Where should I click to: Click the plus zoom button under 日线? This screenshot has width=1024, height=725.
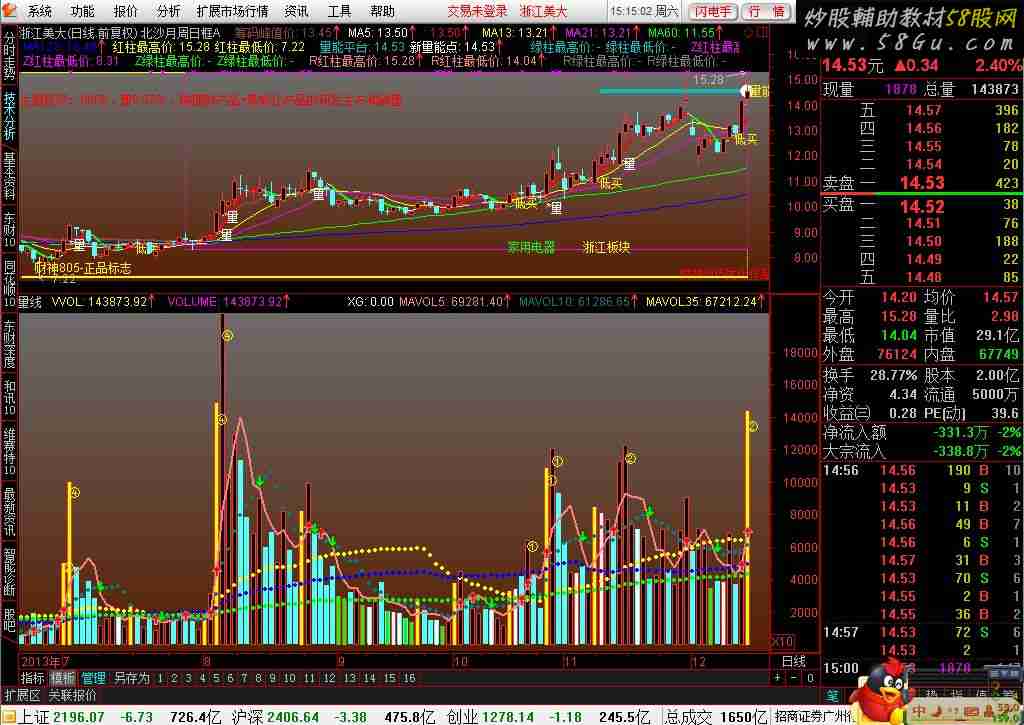pos(777,678)
